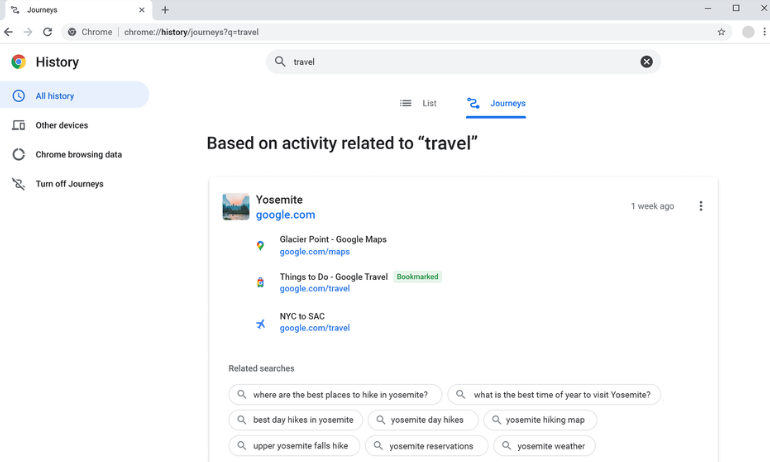Clear the travel search with the X icon
This screenshot has height=462, width=770.
point(646,62)
